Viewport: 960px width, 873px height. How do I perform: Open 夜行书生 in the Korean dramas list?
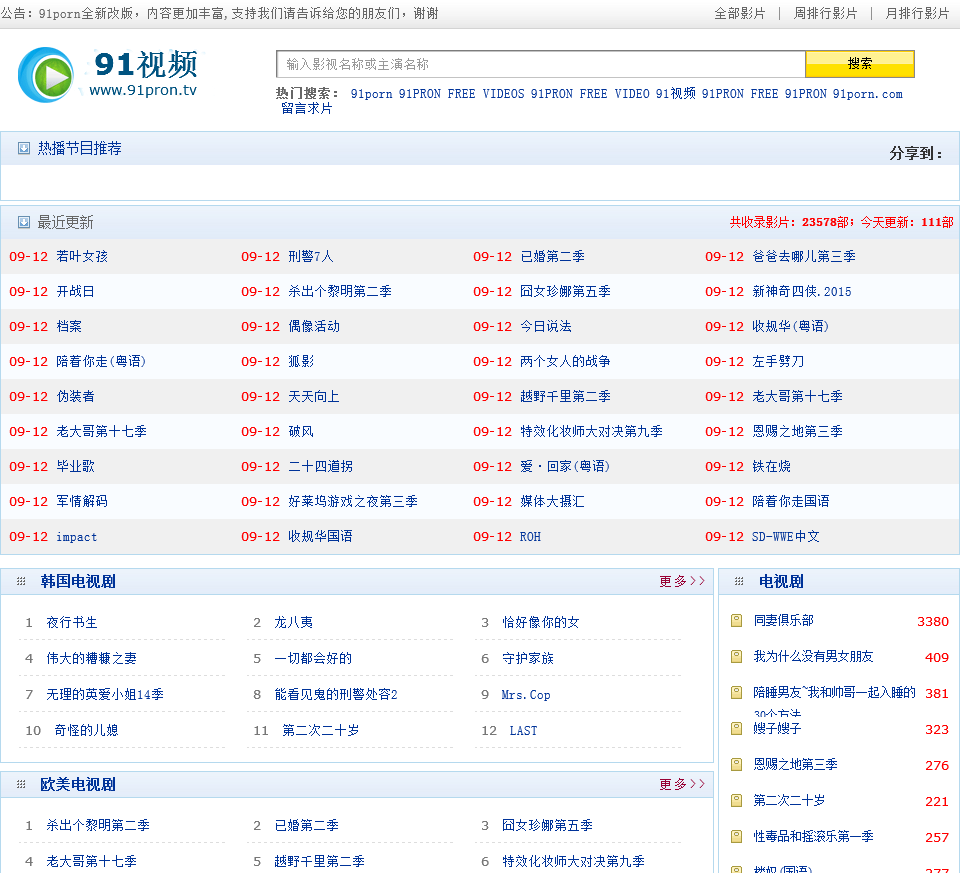(72, 622)
